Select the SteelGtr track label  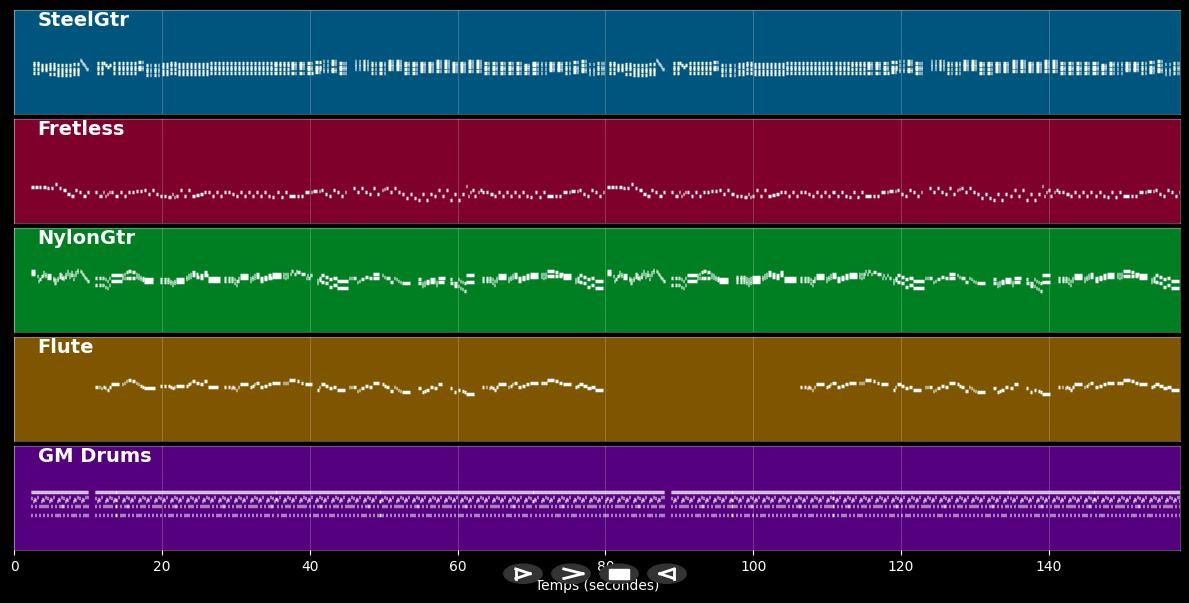(x=83, y=20)
